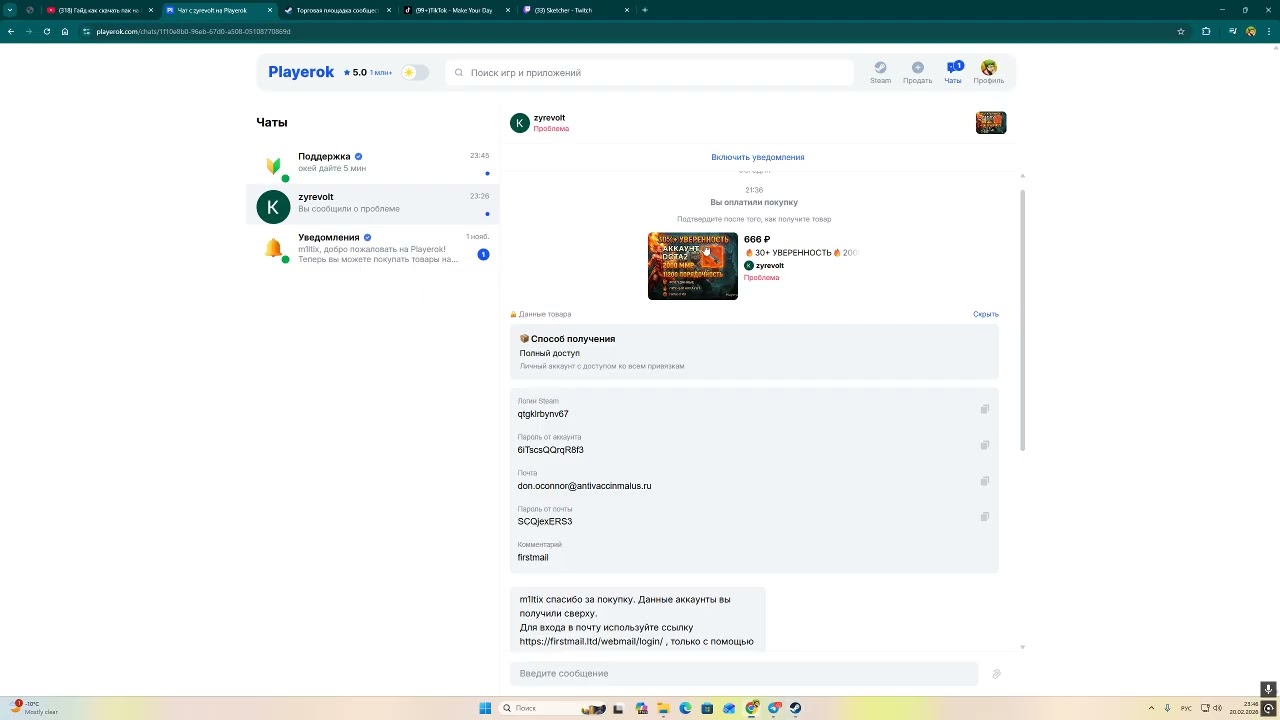The width and height of the screenshot is (1280, 720).
Task: Open the tab search dropdown arrow
Action: 10,10
